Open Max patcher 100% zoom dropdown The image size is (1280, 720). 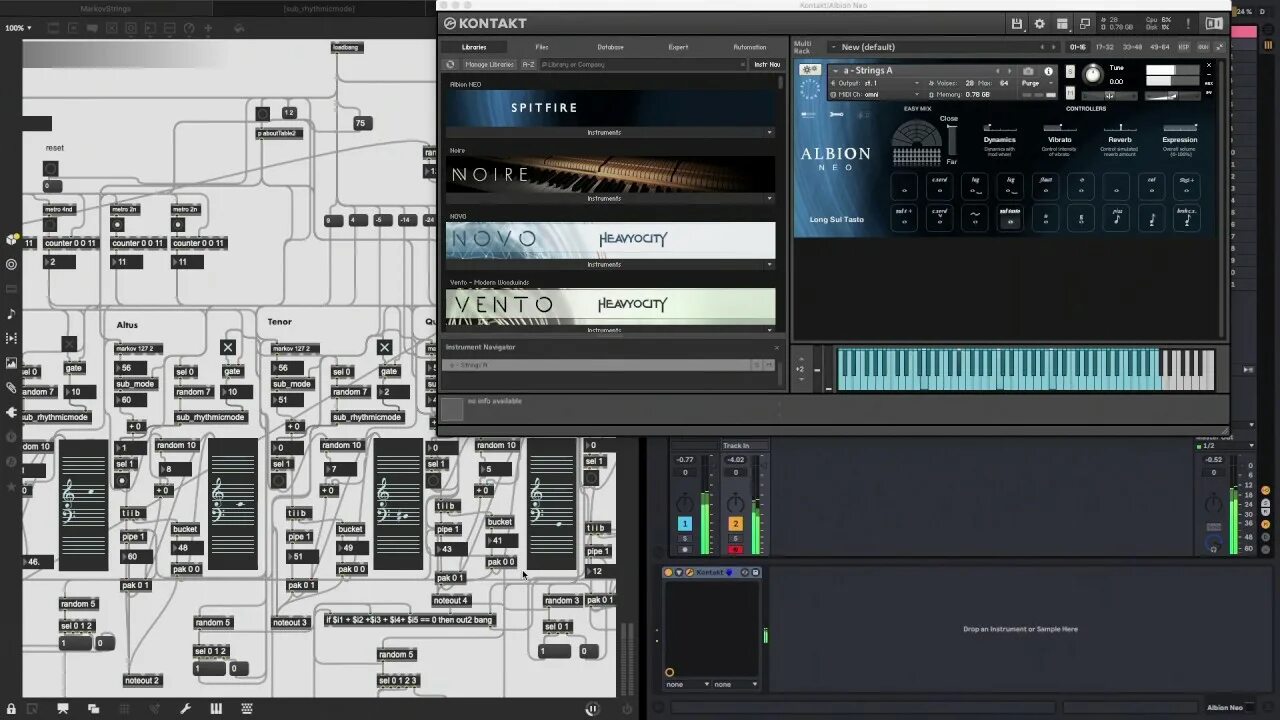[16, 28]
